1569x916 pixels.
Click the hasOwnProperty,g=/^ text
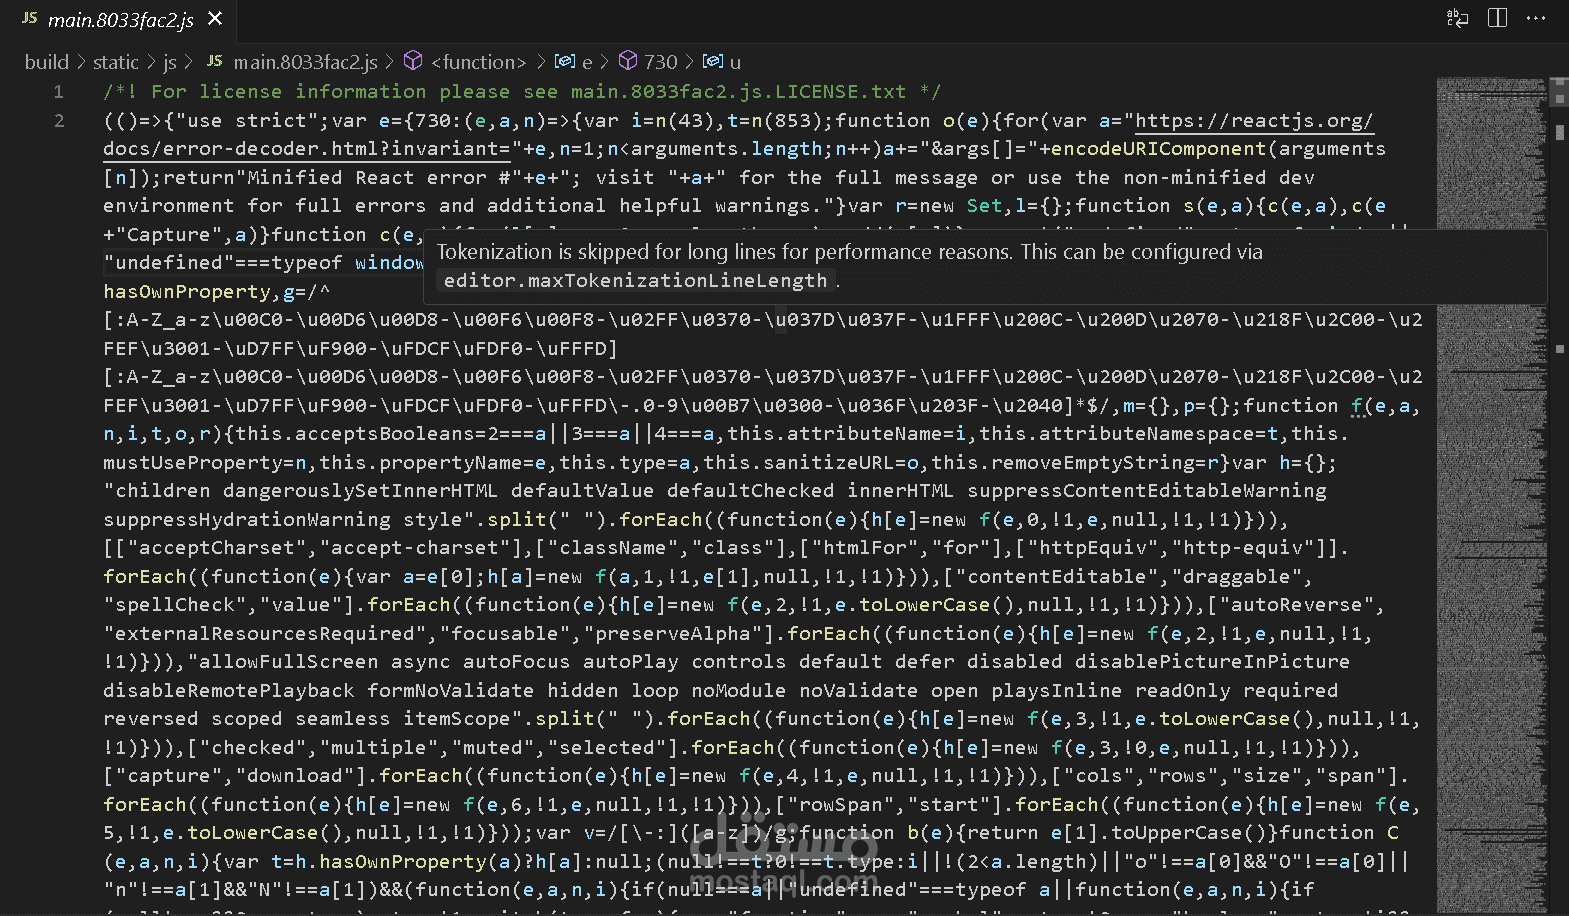coord(216,292)
